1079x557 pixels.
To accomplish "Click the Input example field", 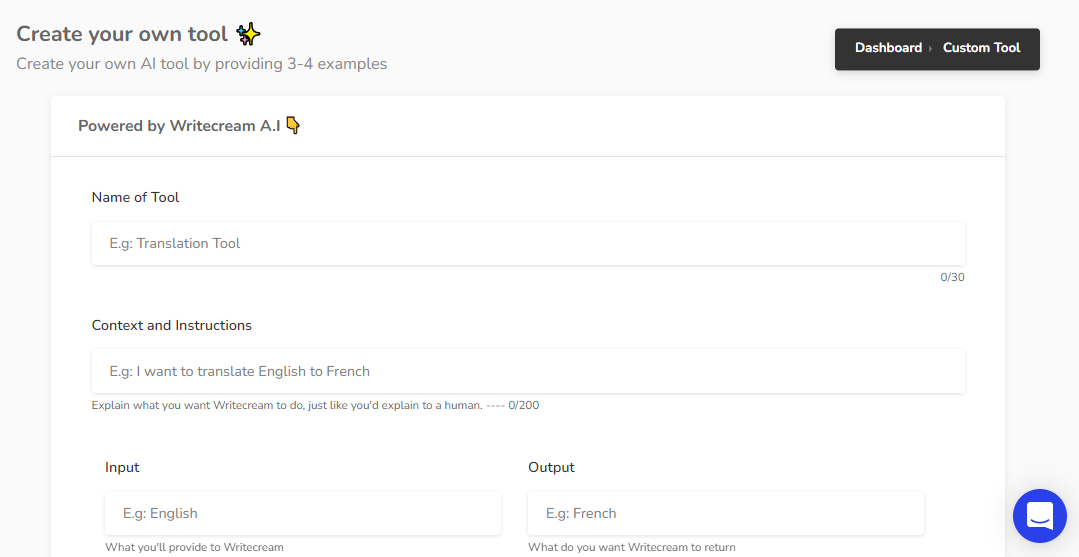I will tap(303, 513).
